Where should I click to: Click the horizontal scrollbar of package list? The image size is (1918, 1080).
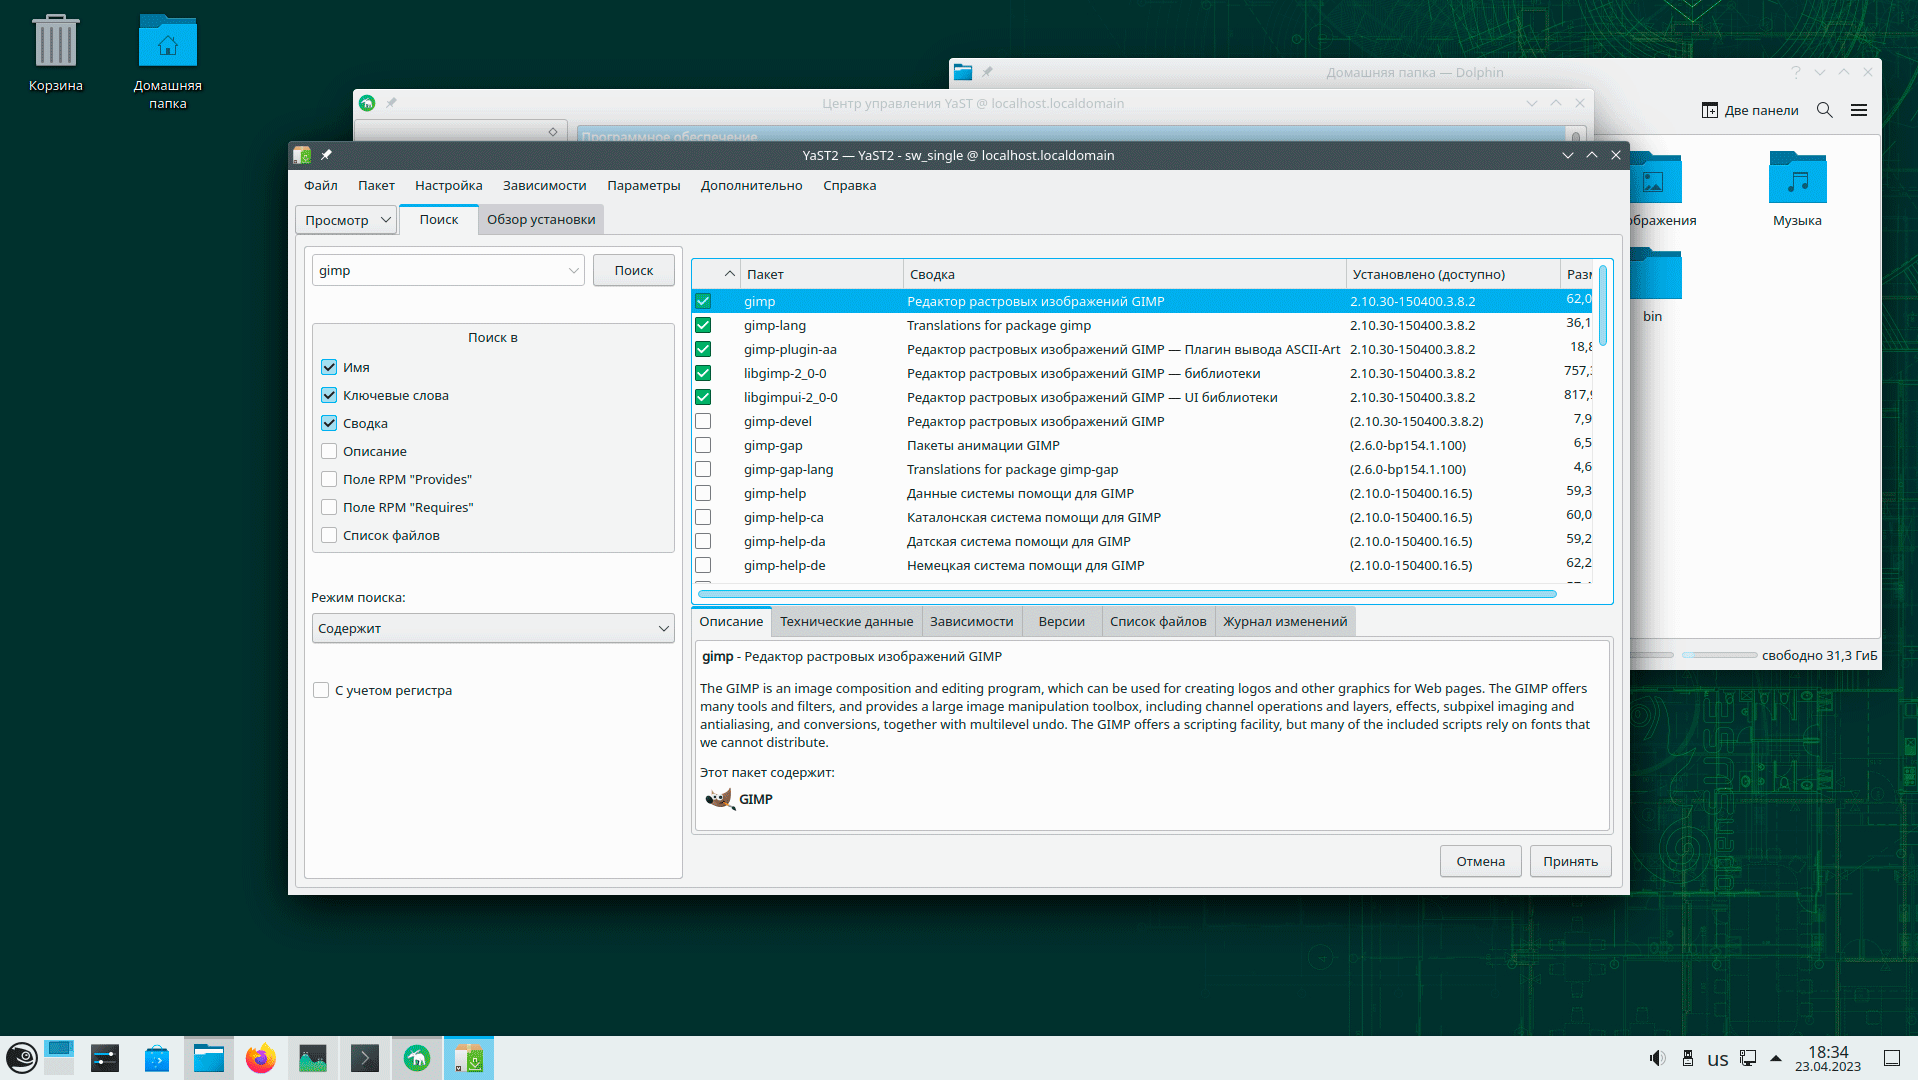click(x=1126, y=594)
